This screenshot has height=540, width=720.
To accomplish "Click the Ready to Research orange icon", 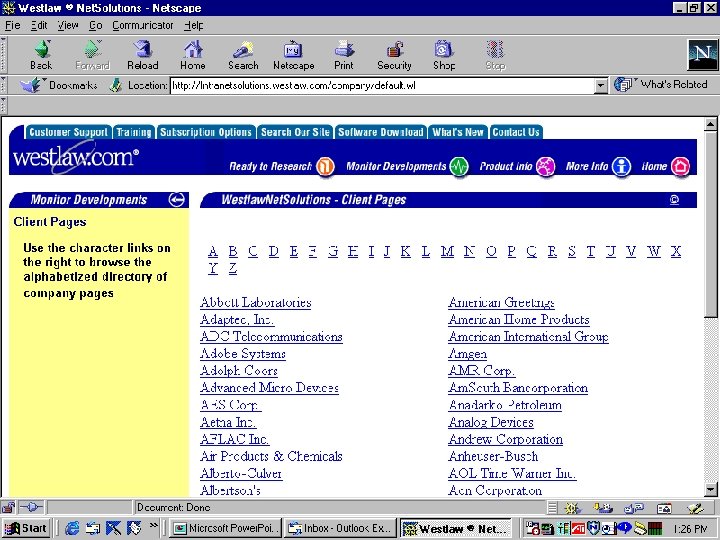I will (325, 166).
